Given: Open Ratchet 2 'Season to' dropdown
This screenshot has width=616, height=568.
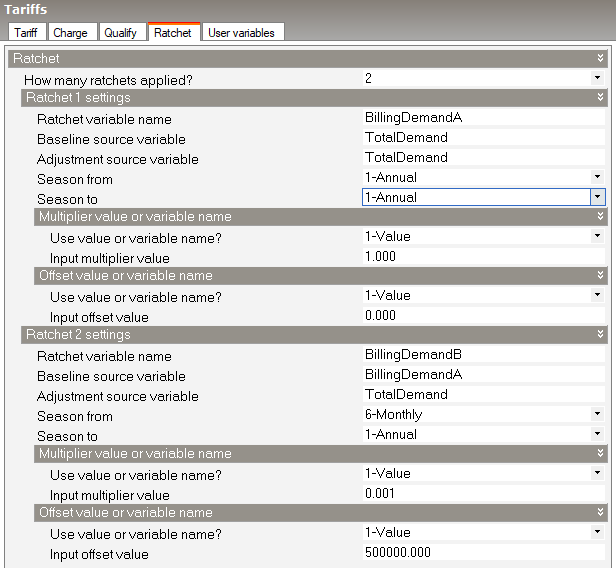Looking at the screenshot, I should tap(597, 434).
